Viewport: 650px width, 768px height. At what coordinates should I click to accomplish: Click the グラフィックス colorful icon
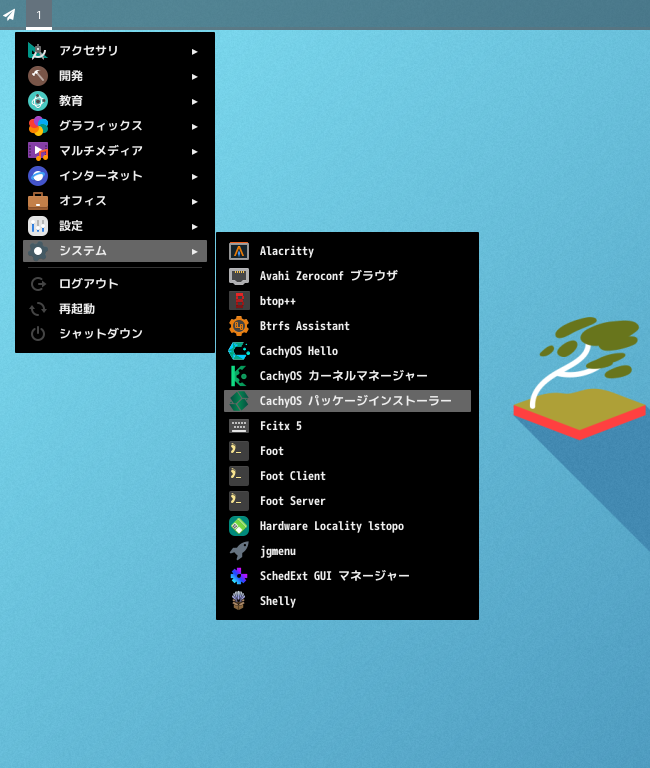click(x=38, y=126)
